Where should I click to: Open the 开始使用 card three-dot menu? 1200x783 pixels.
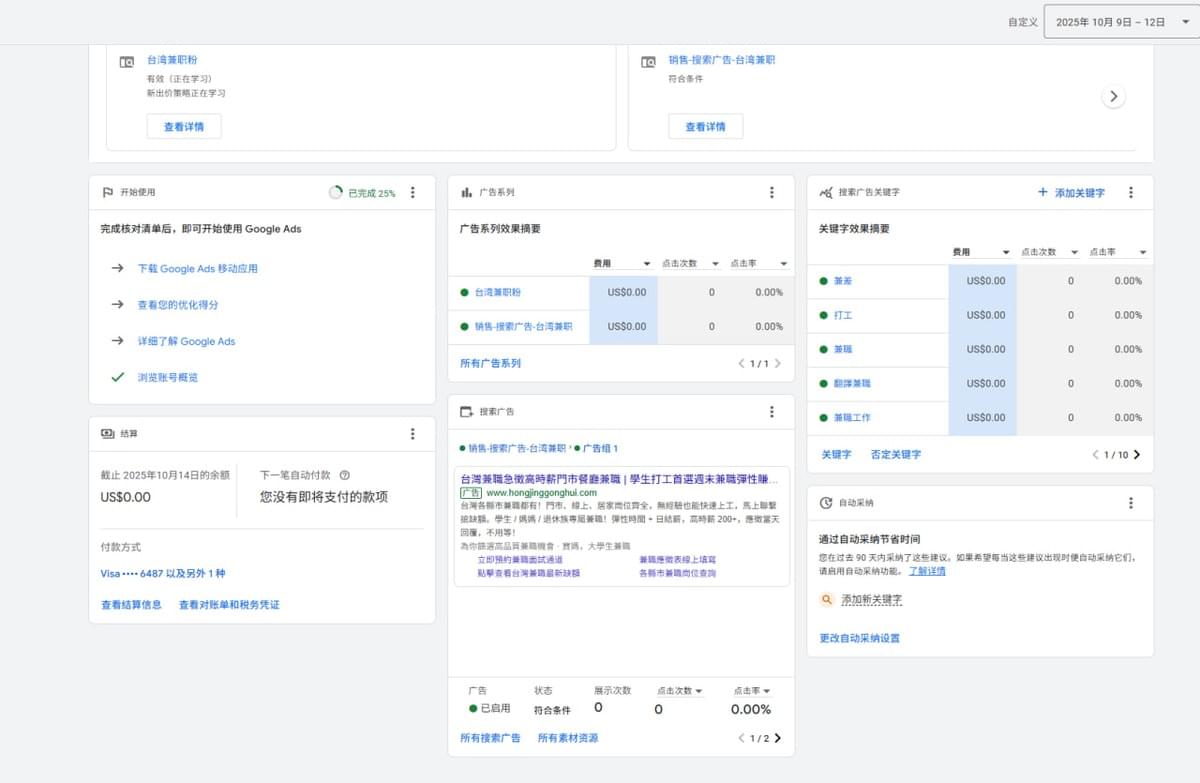click(x=413, y=193)
